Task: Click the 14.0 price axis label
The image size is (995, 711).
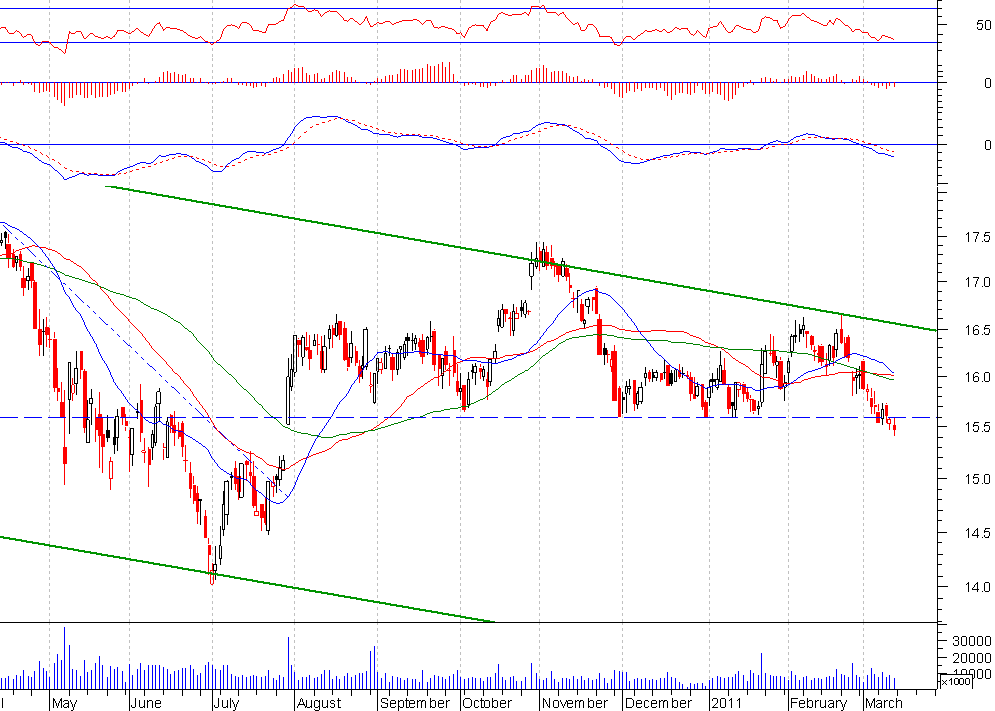Action: point(977,588)
